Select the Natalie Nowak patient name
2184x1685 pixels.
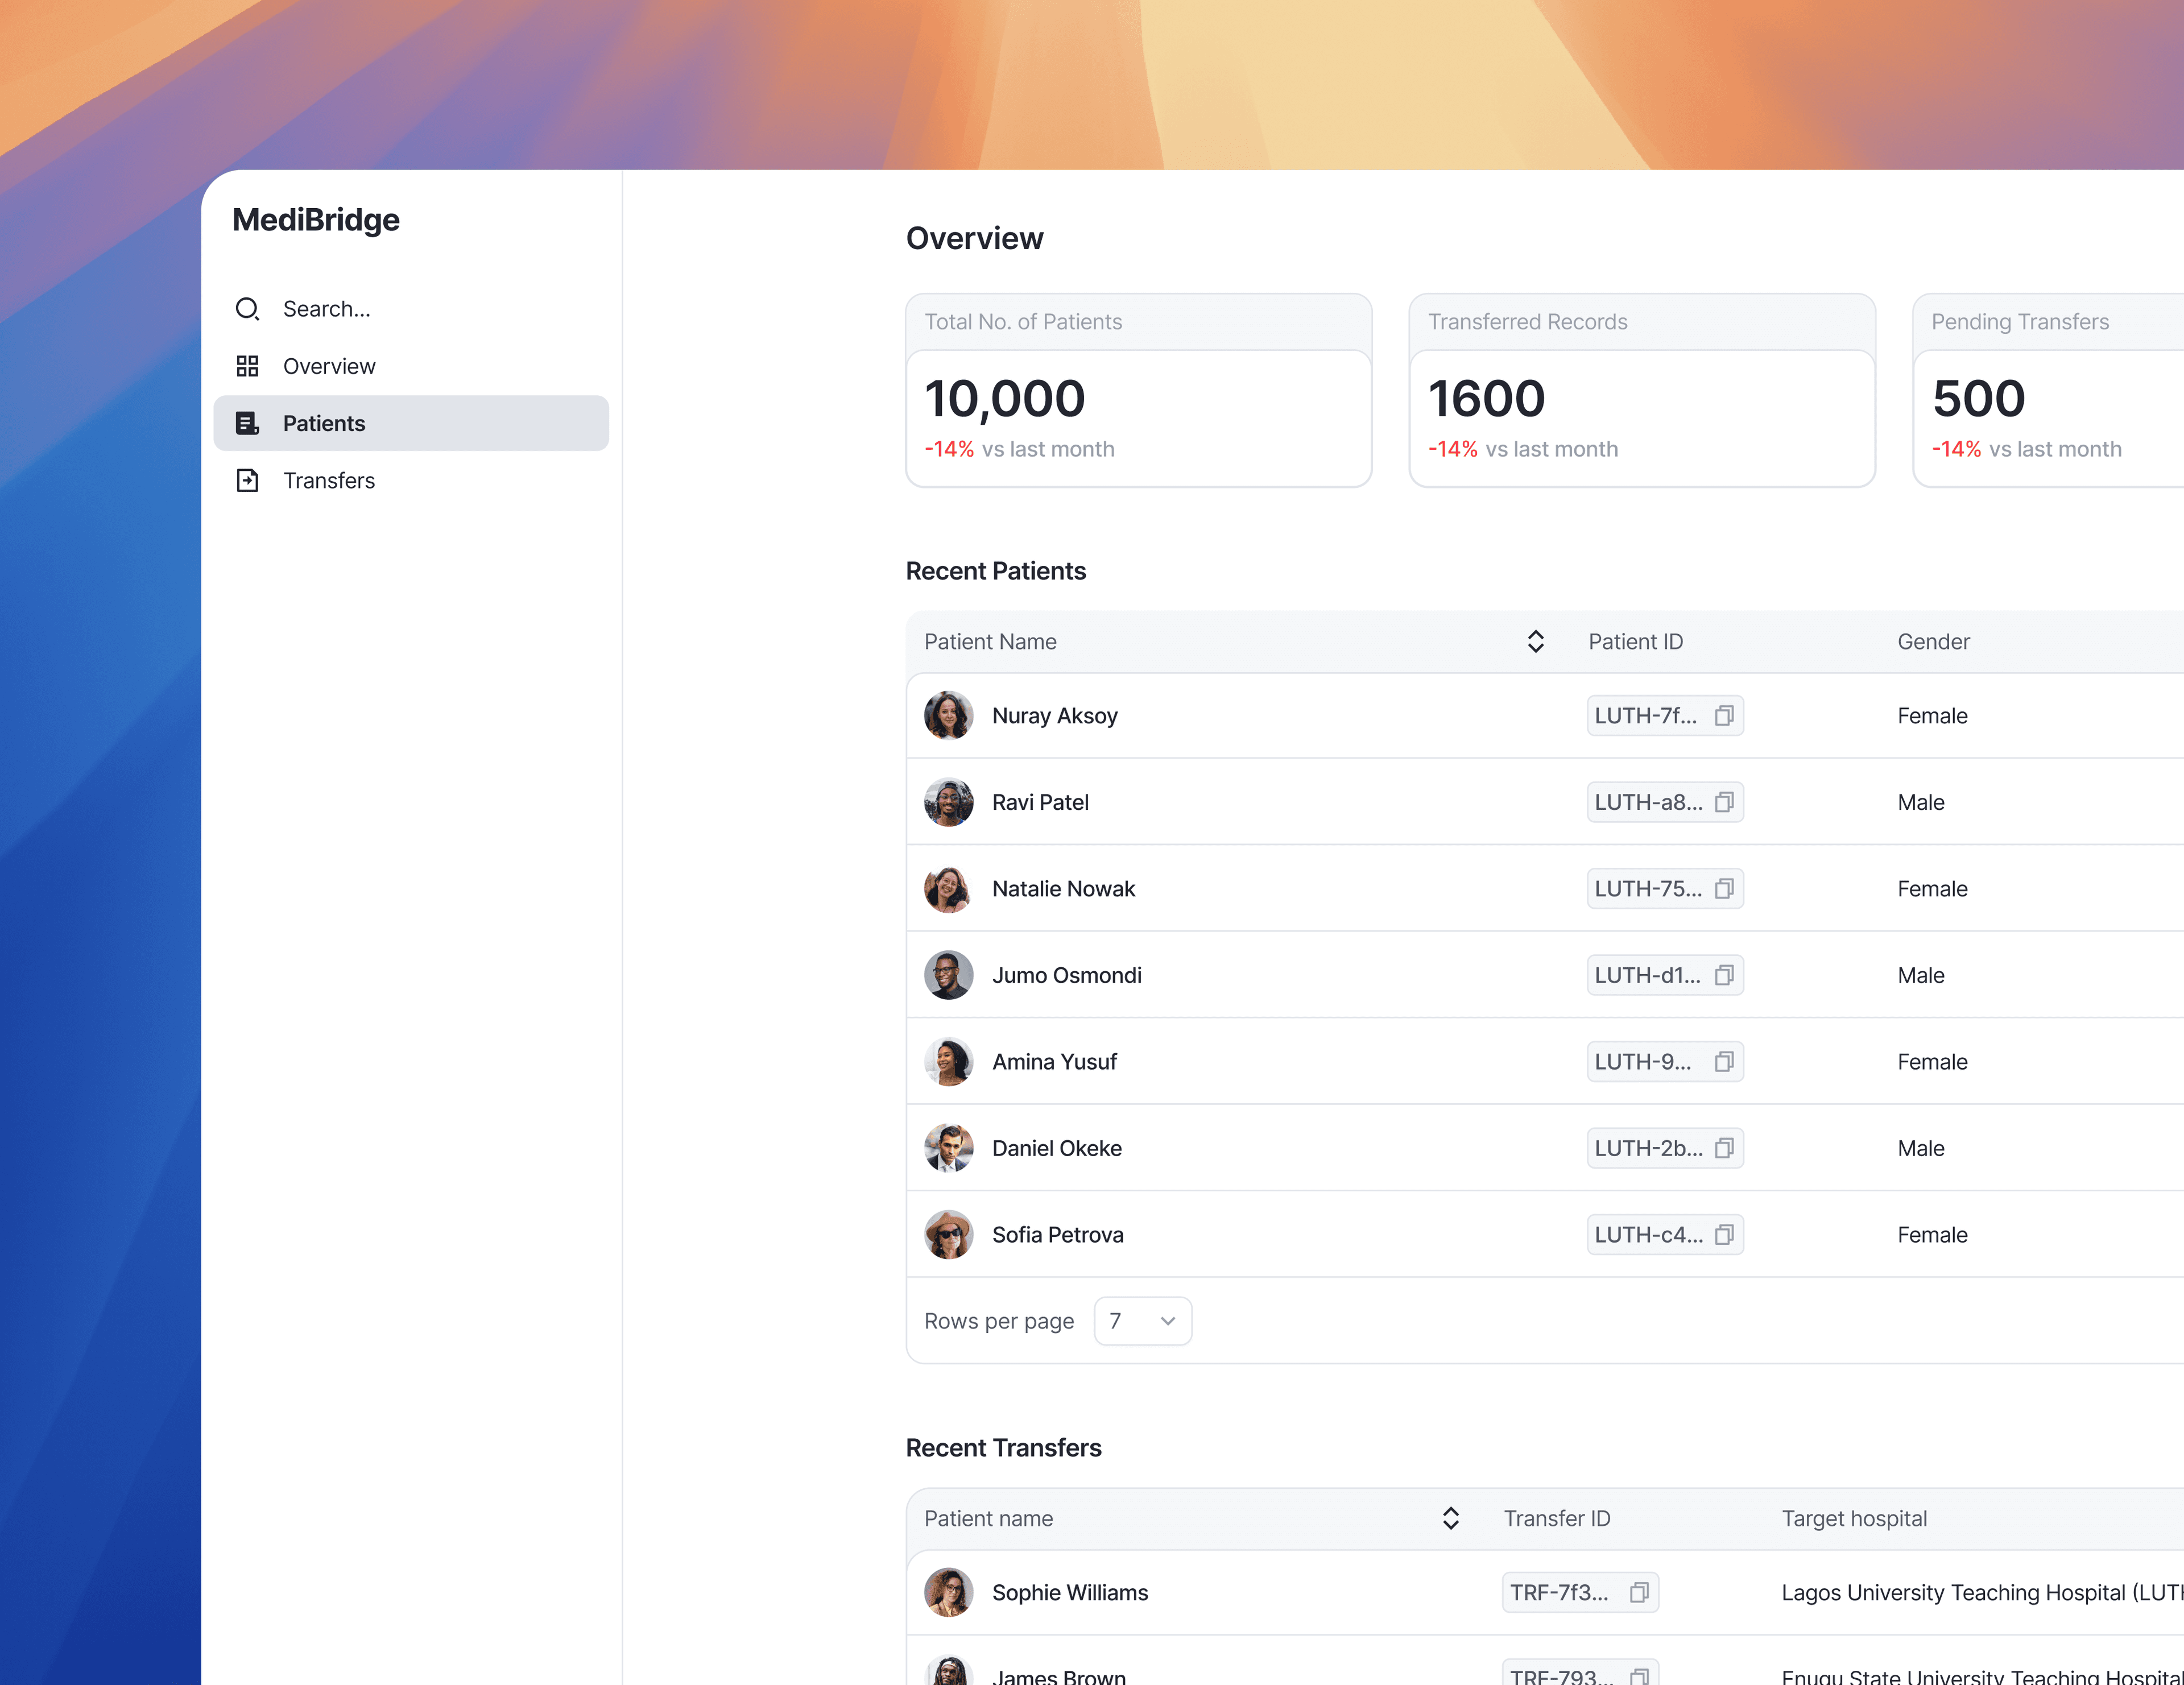[1064, 889]
